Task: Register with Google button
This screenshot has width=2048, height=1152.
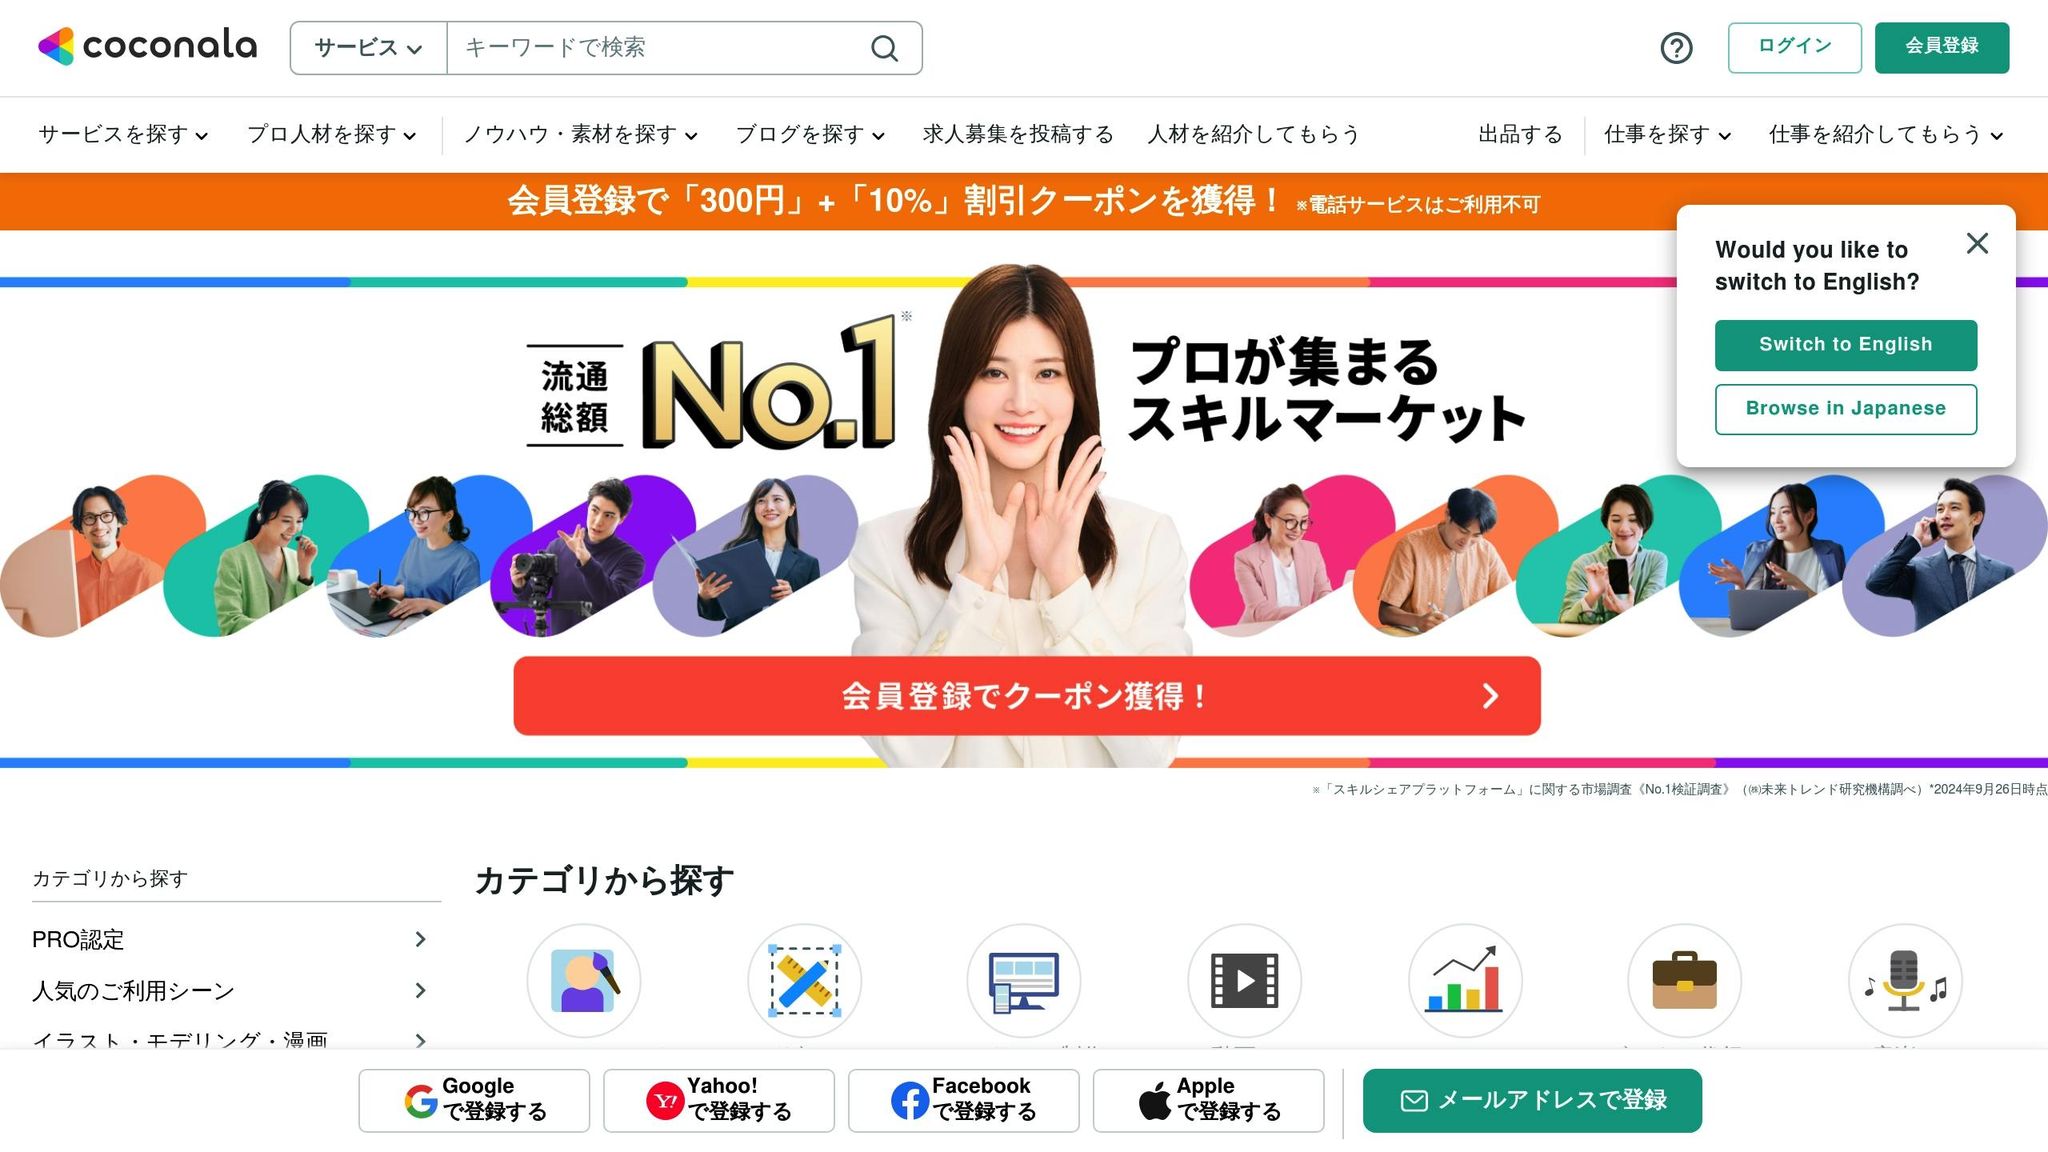Action: (474, 1100)
